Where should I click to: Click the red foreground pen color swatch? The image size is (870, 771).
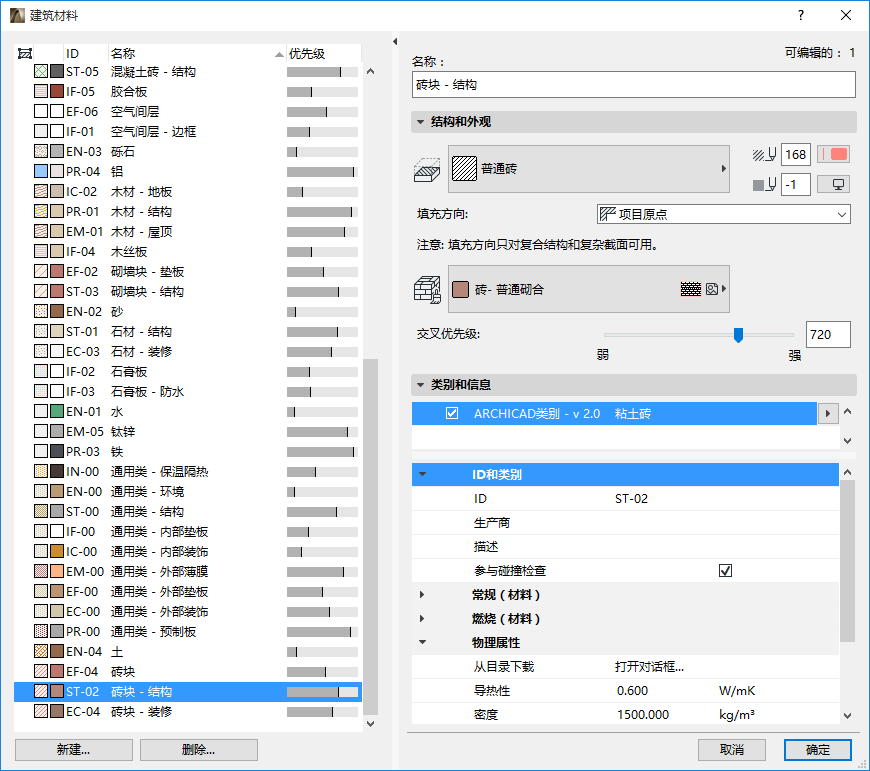[833, 155]
